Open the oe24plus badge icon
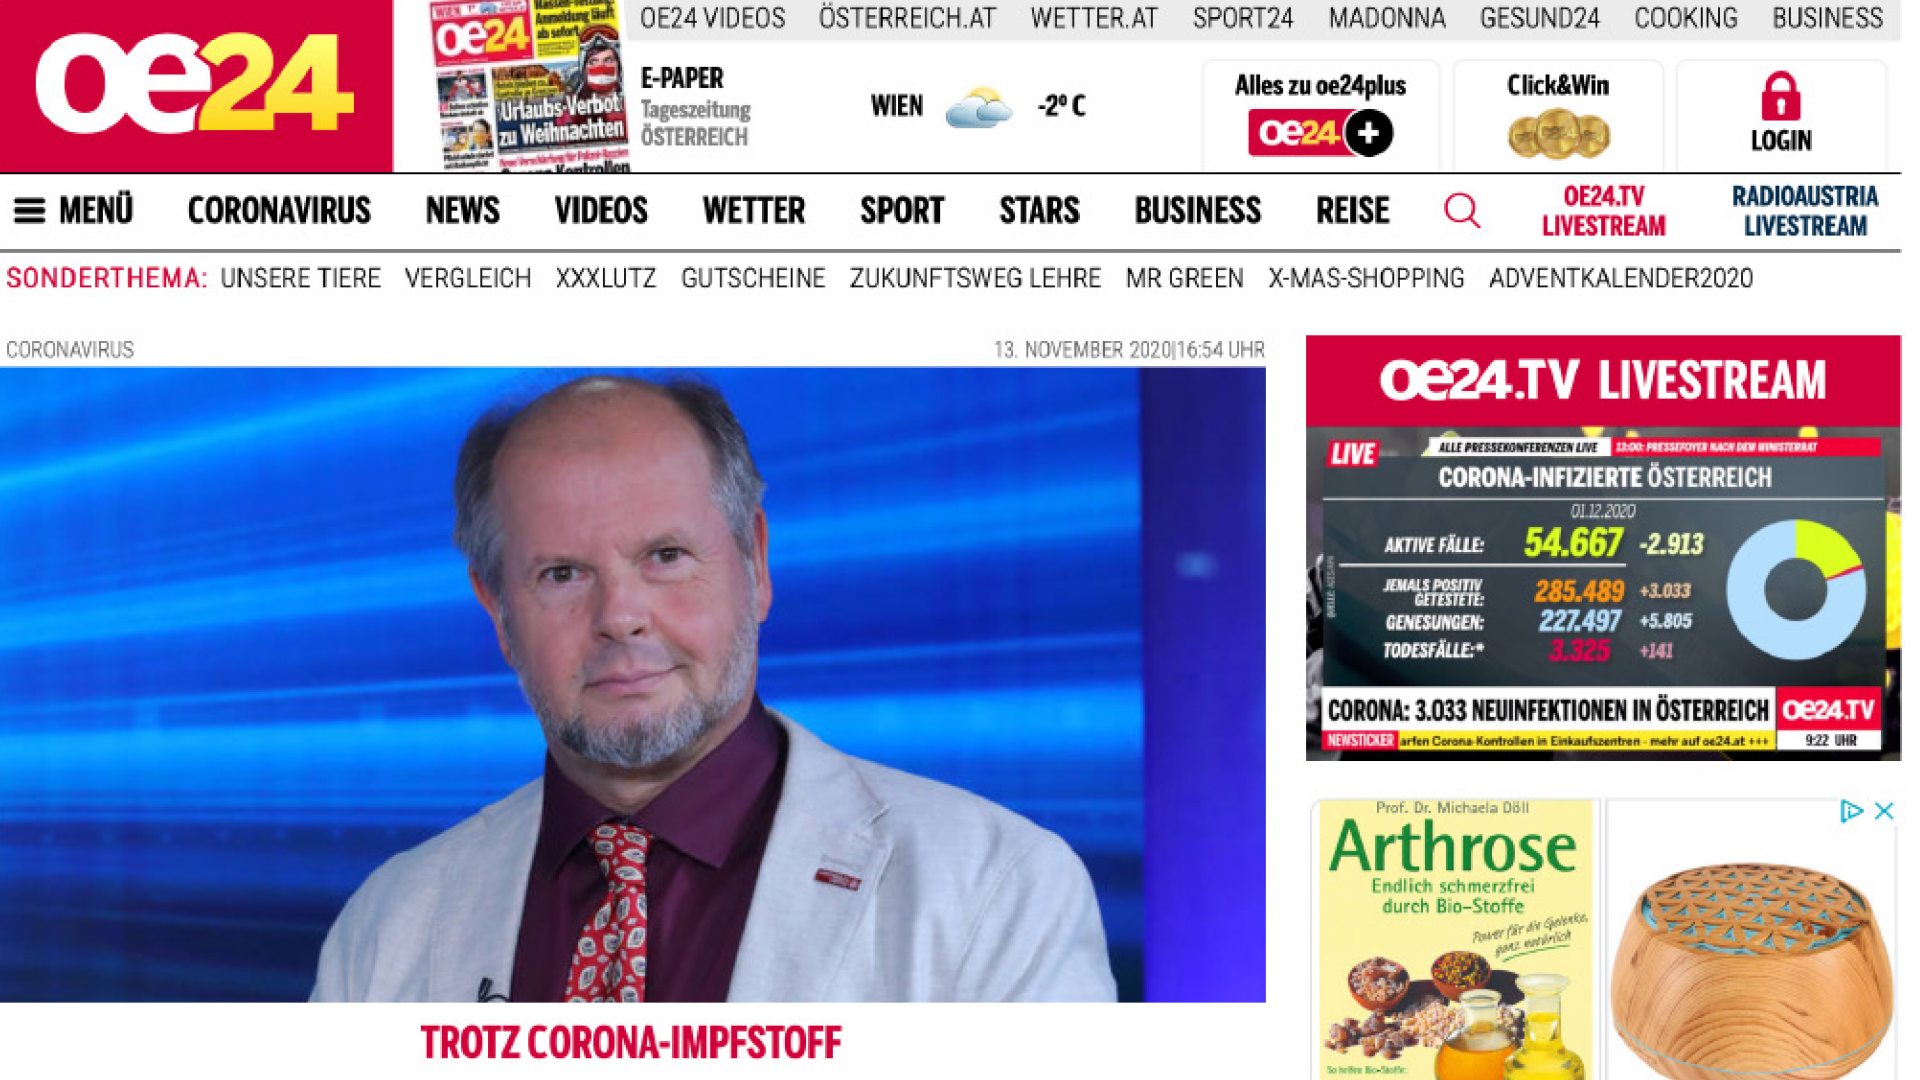Viewport: 1920px width, 1080px height. (x=1320, y=133)
